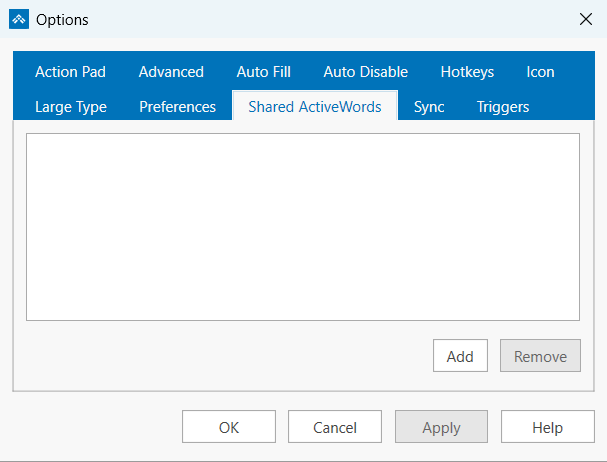Viewport: 607px width, 462px height.
Task: Click the Add button
Action: coord(460,356)
